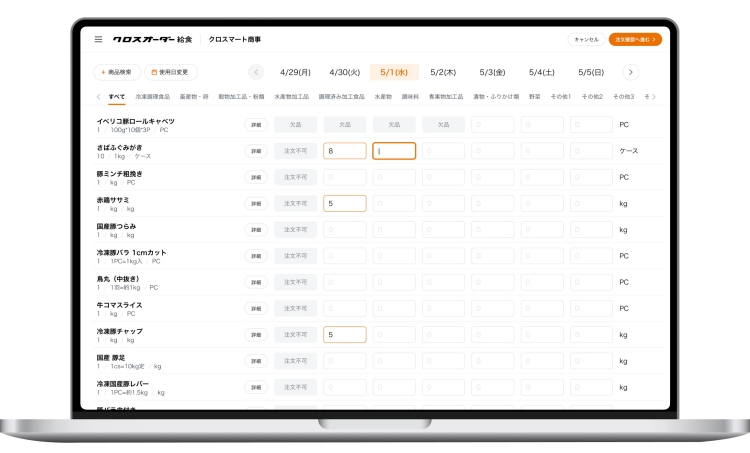Screen dimensions: 750x453
Task: Click さばふぐみがき quantity field showing 8
Action: 345,151
